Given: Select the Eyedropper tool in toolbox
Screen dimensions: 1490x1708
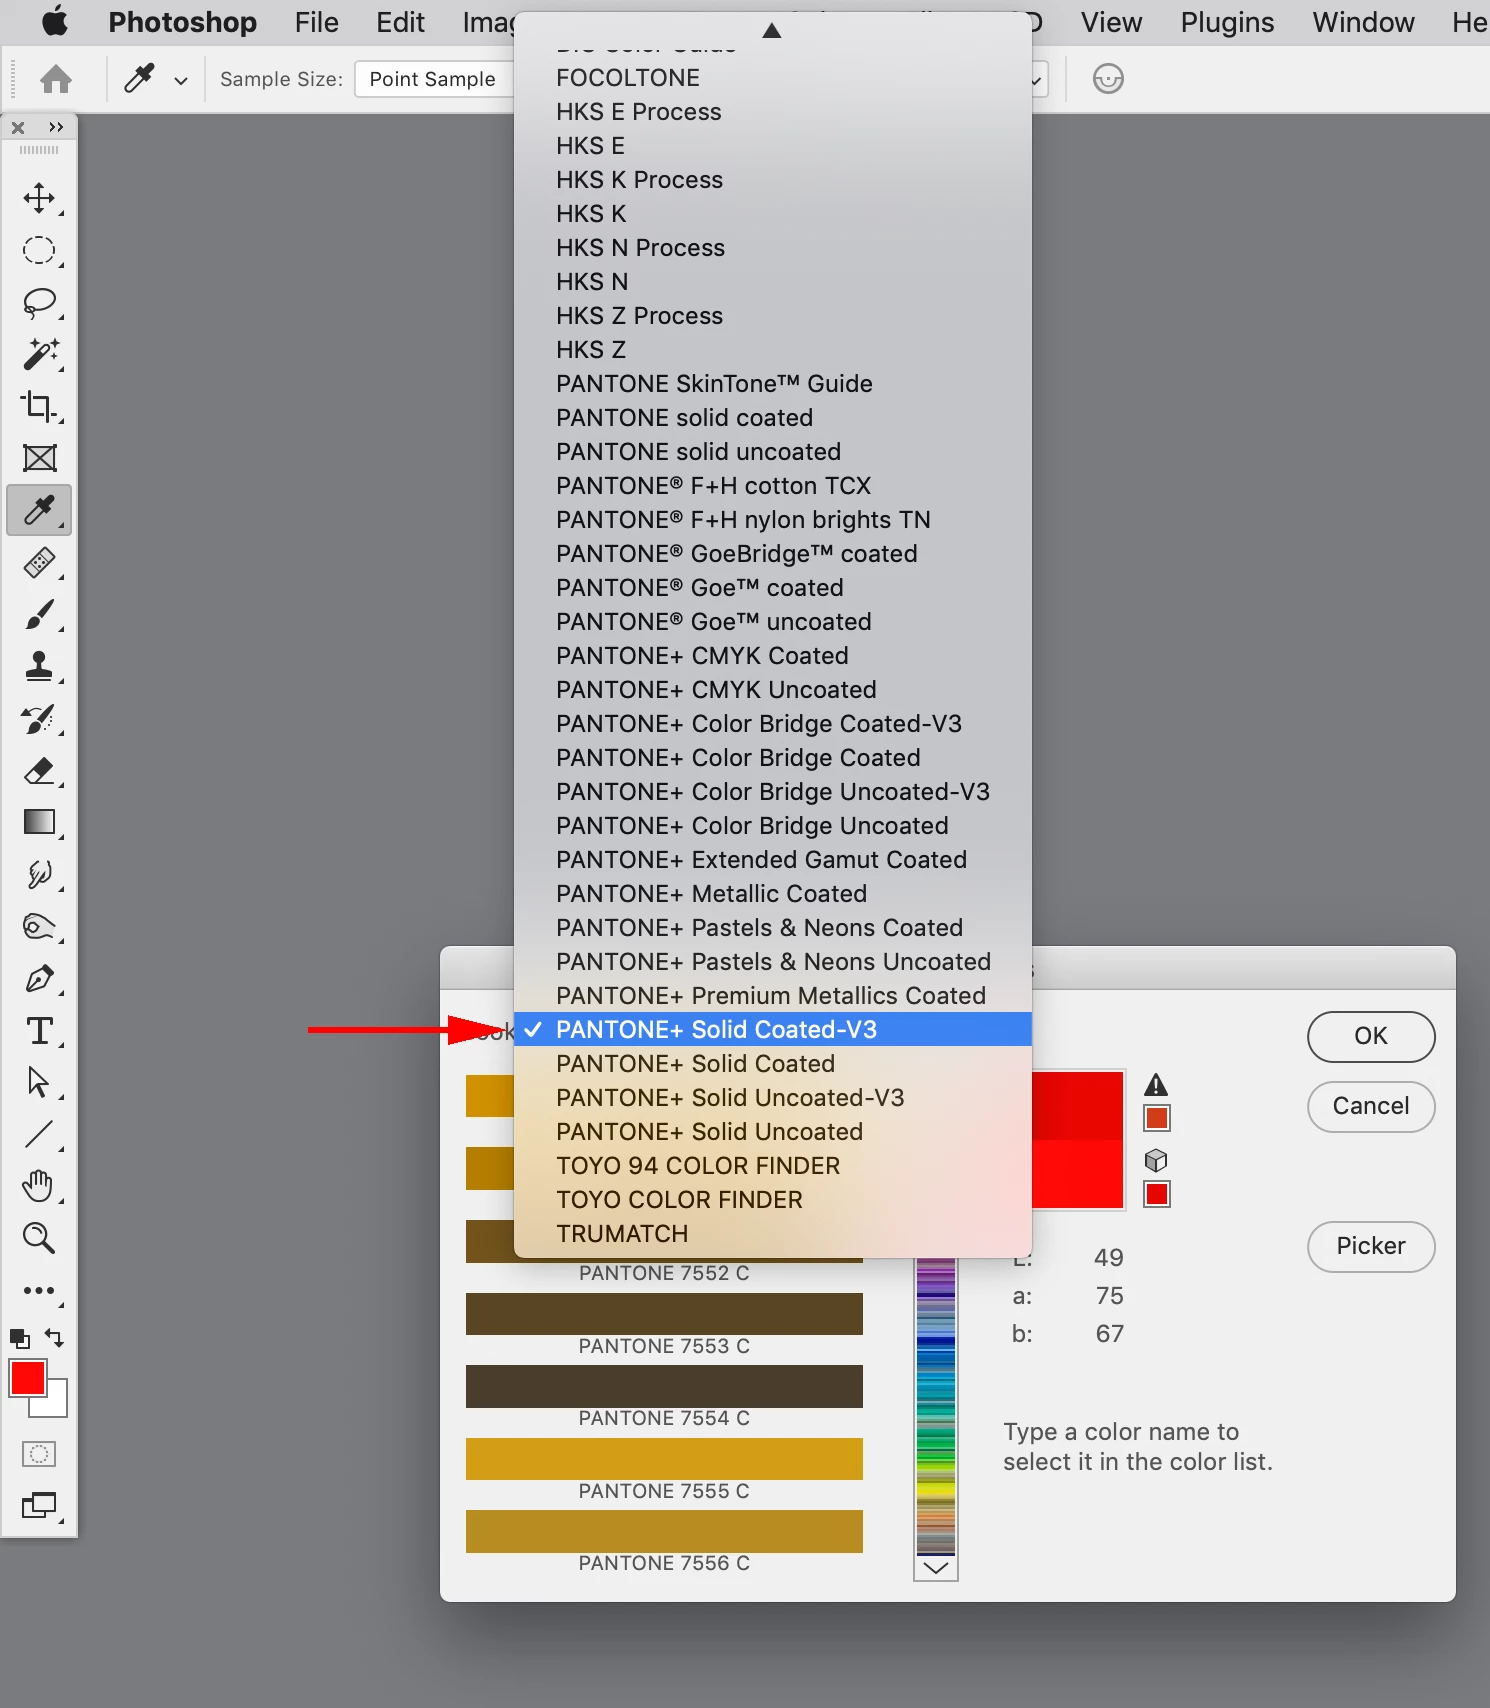Looking at the screenshot, I should pos(39,510).
